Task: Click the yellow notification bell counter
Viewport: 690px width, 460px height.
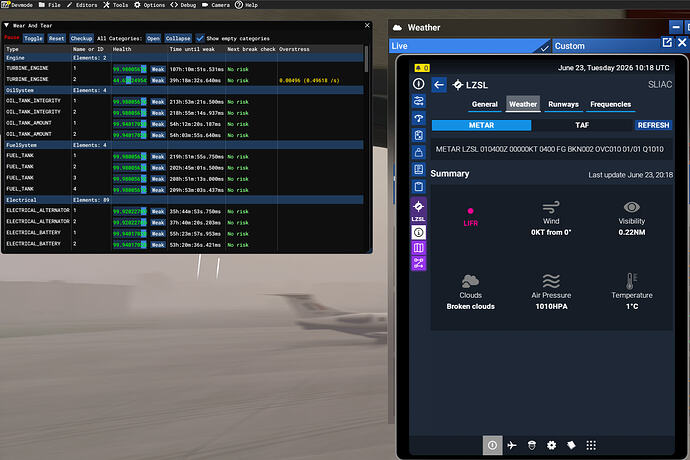Action: click(422, 68)
